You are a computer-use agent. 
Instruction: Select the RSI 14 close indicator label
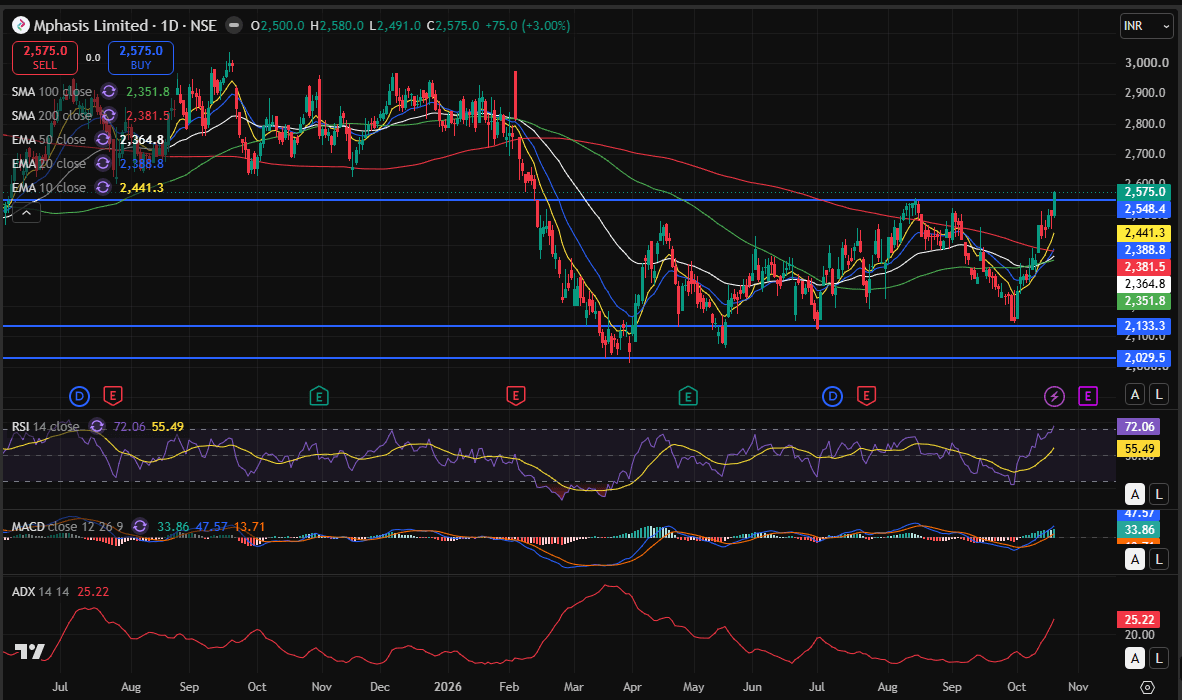(45, 426)
